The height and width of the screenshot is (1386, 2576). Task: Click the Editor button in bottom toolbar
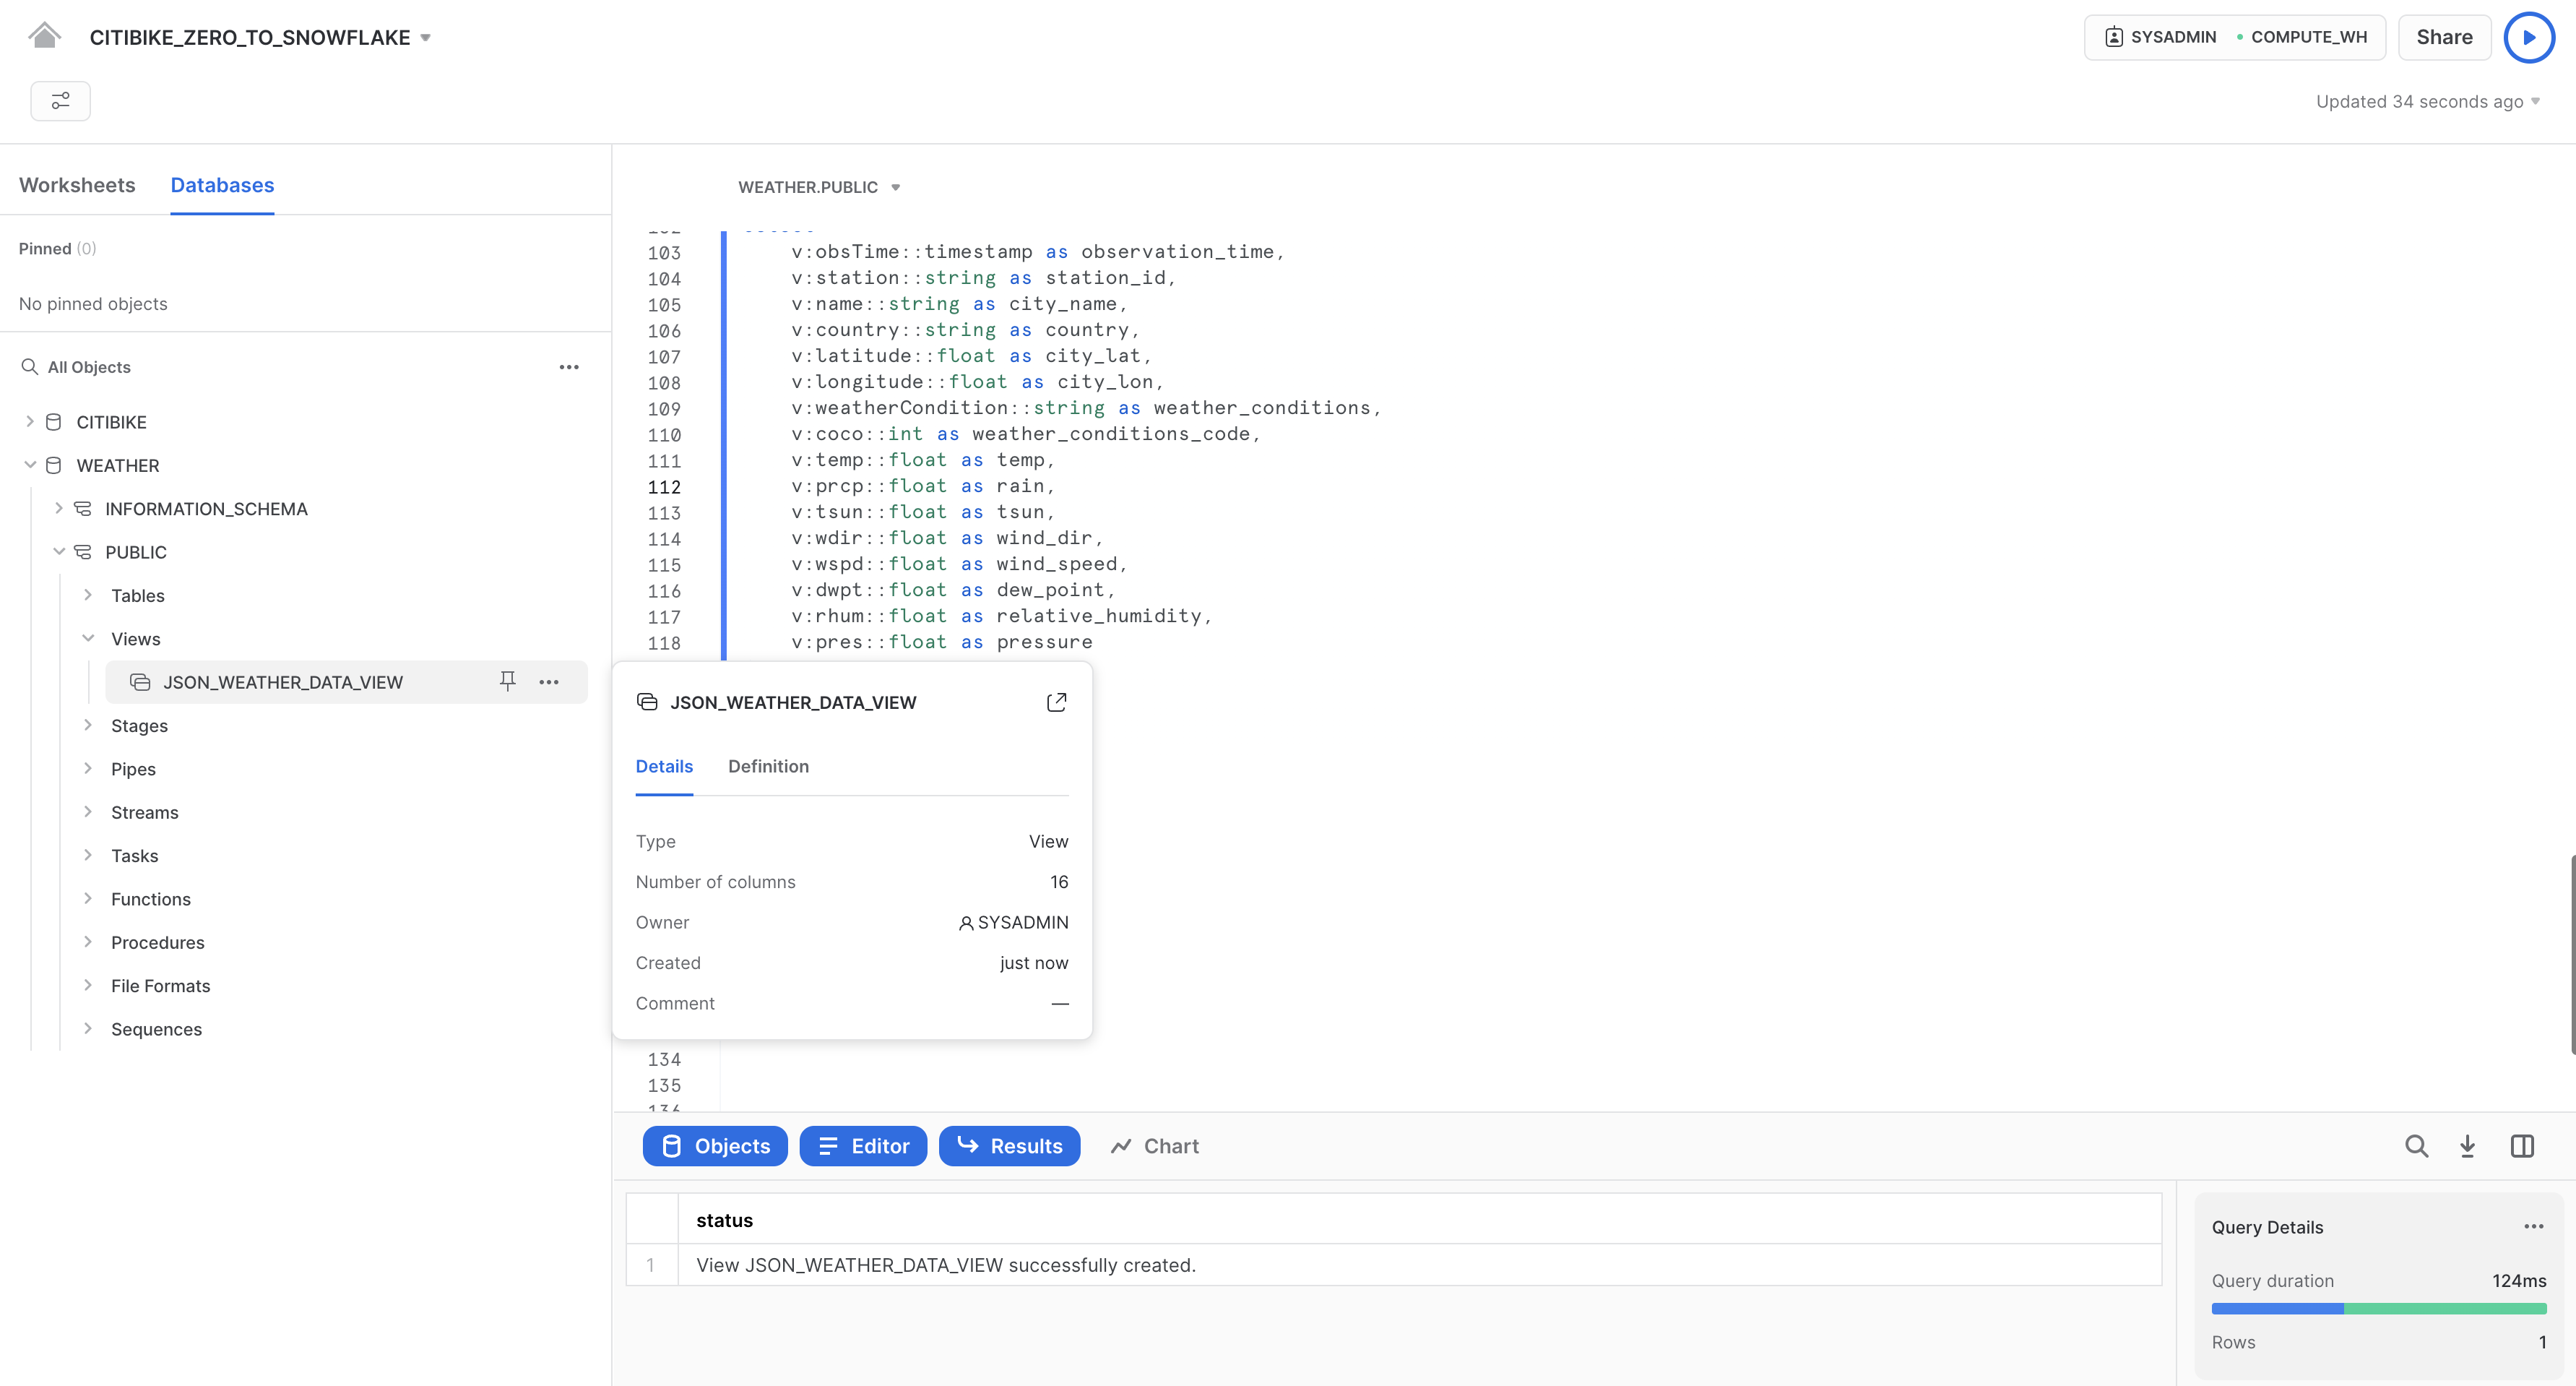[x=863, y=1145]
